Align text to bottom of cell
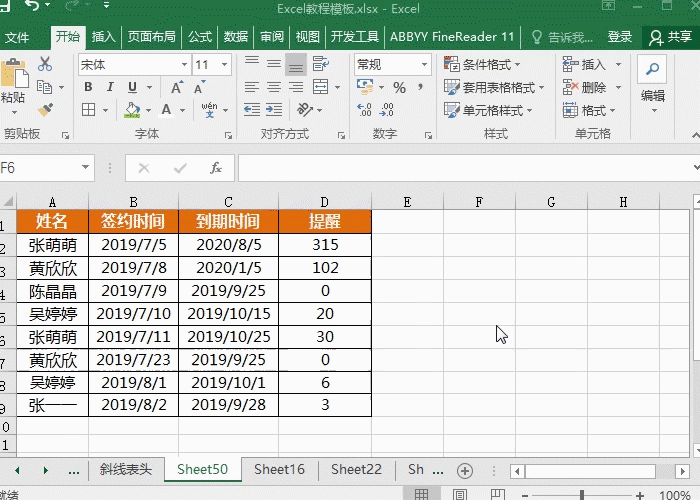 [296, 65]
